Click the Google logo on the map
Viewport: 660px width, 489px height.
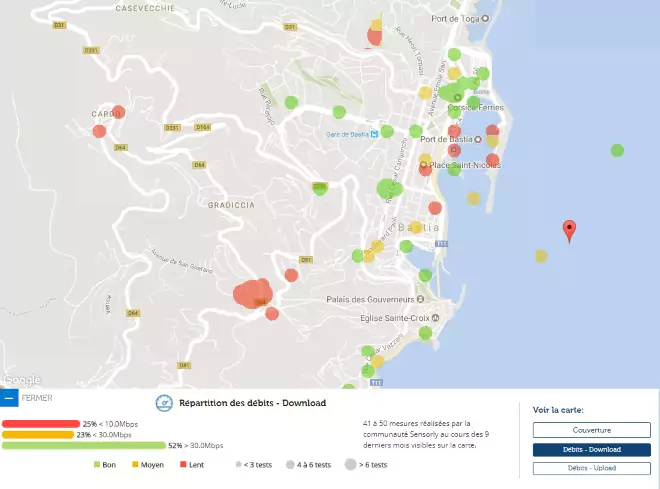point(22,379)
